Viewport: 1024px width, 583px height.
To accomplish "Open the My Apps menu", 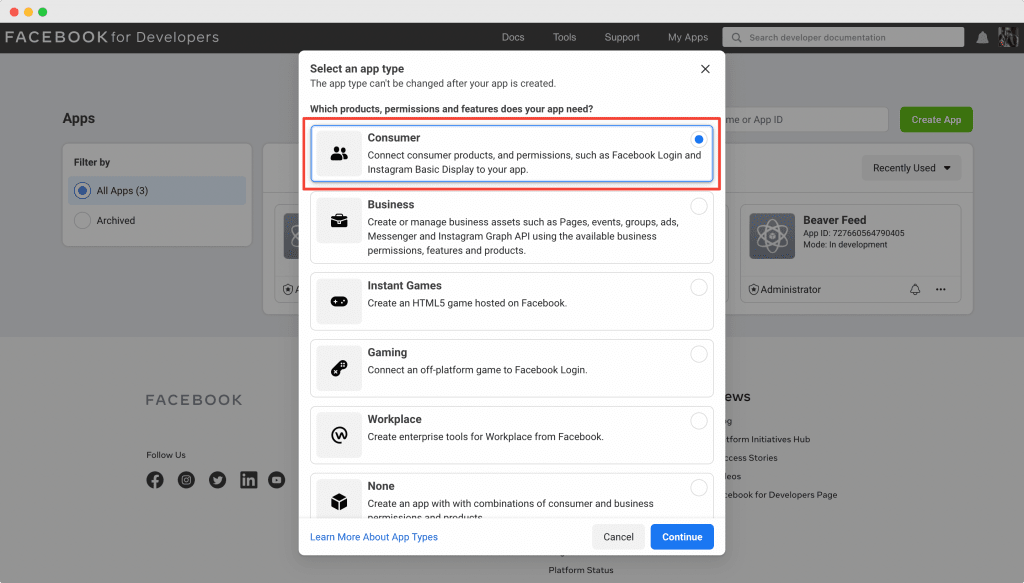I will [688, 37].
